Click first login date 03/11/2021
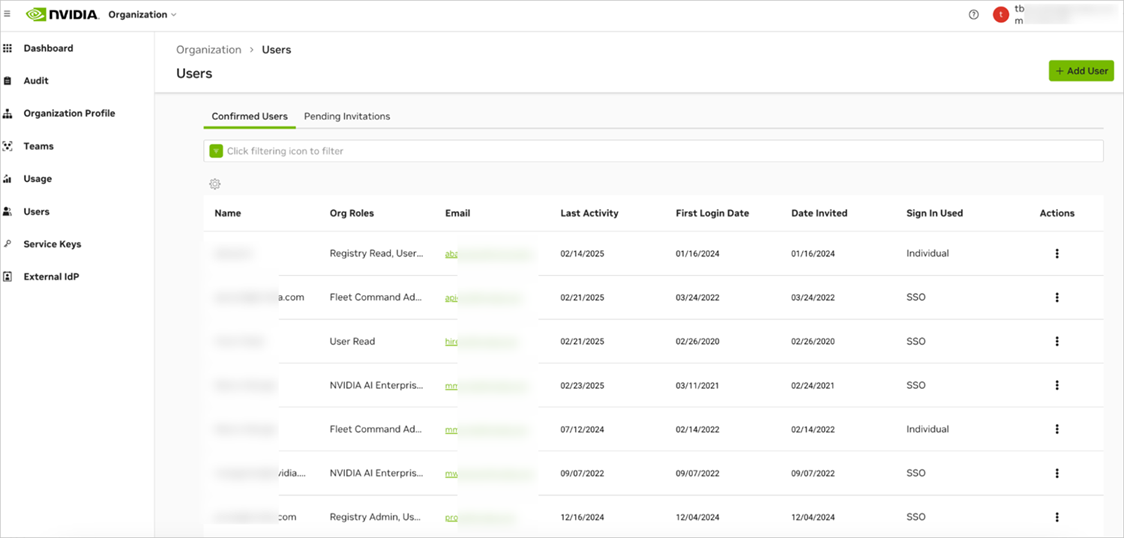The height and width of the screenshot is (538, 1124). click(697, 385)
